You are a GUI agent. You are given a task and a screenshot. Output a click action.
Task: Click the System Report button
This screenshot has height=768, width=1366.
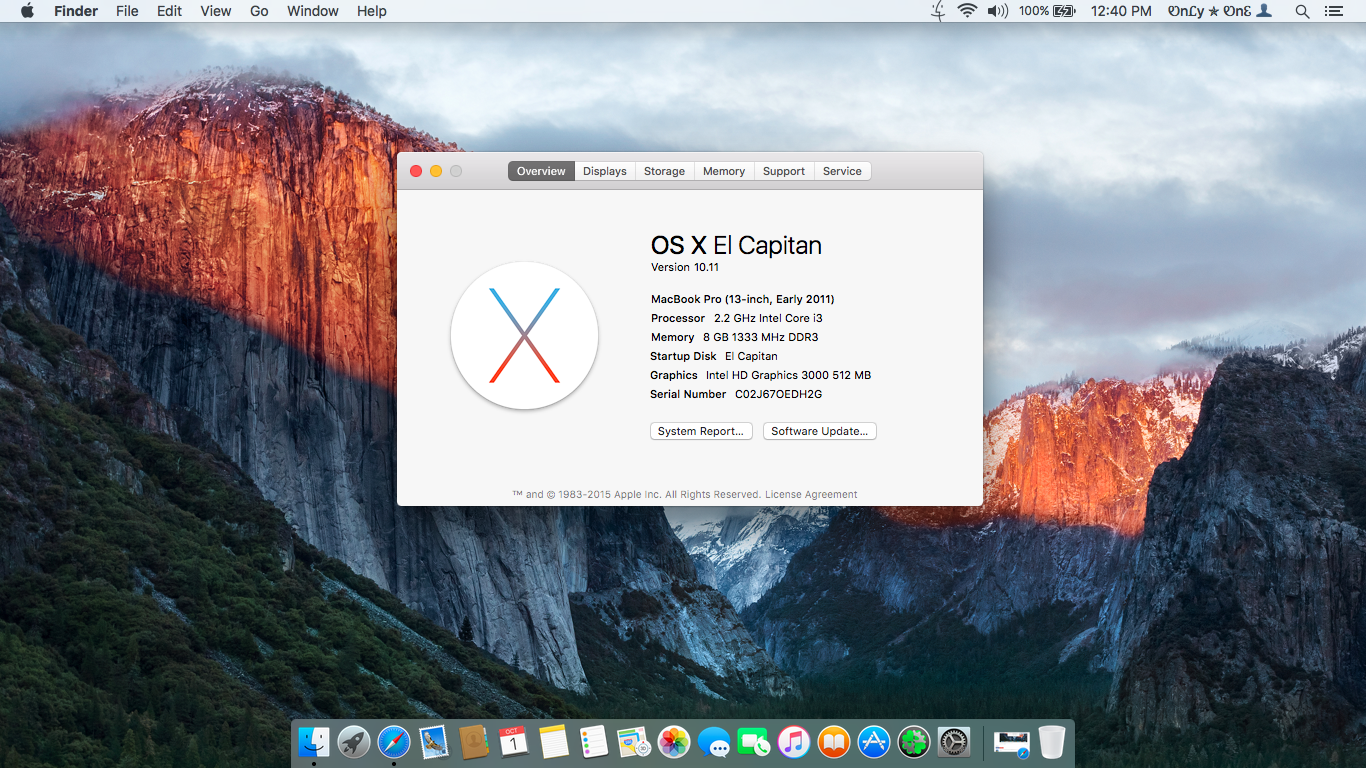[701, 431]
